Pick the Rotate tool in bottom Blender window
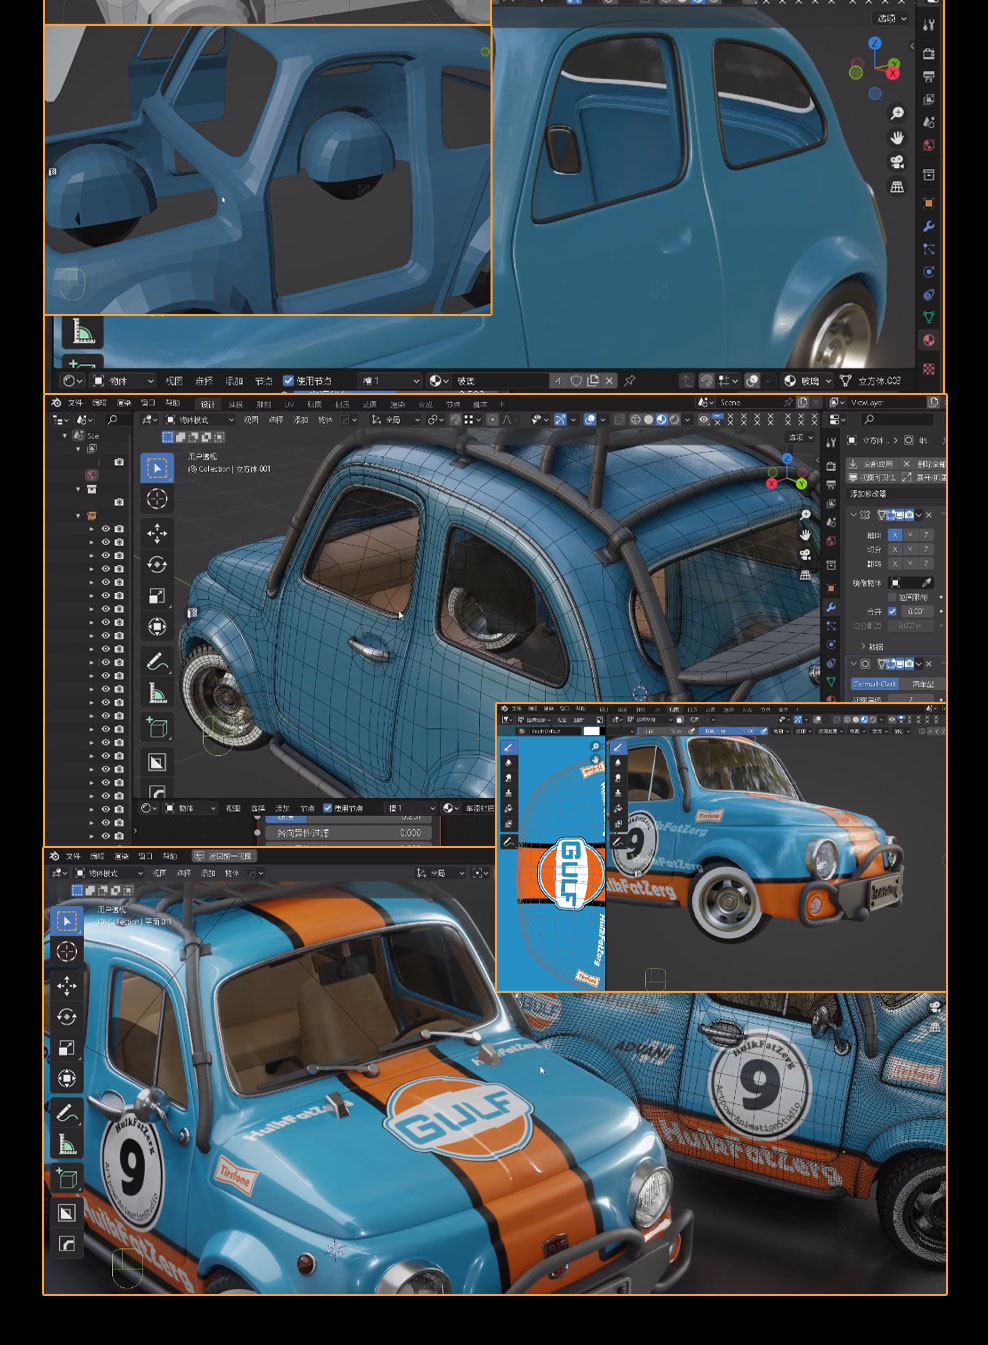Viewport: 988px width, 1345px height. pos(67,1017)
